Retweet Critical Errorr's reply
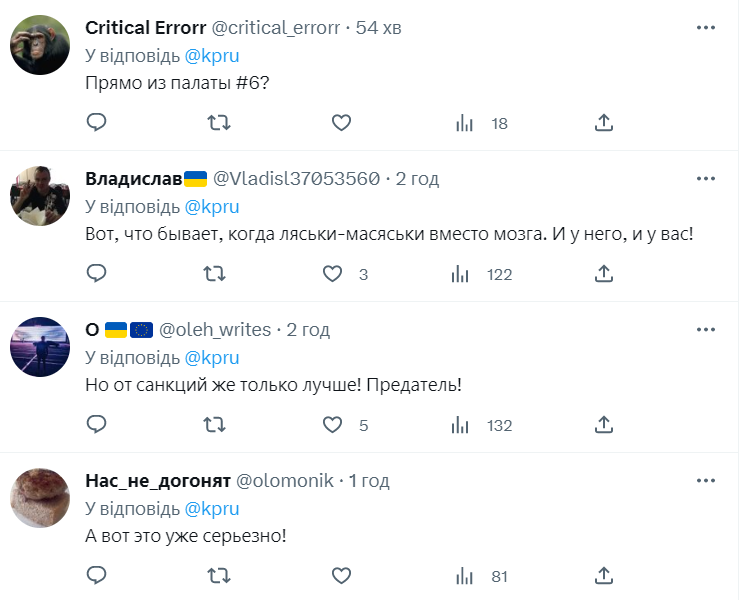The width and height of the screenshot is (741, 600). [x=219, y=123]
